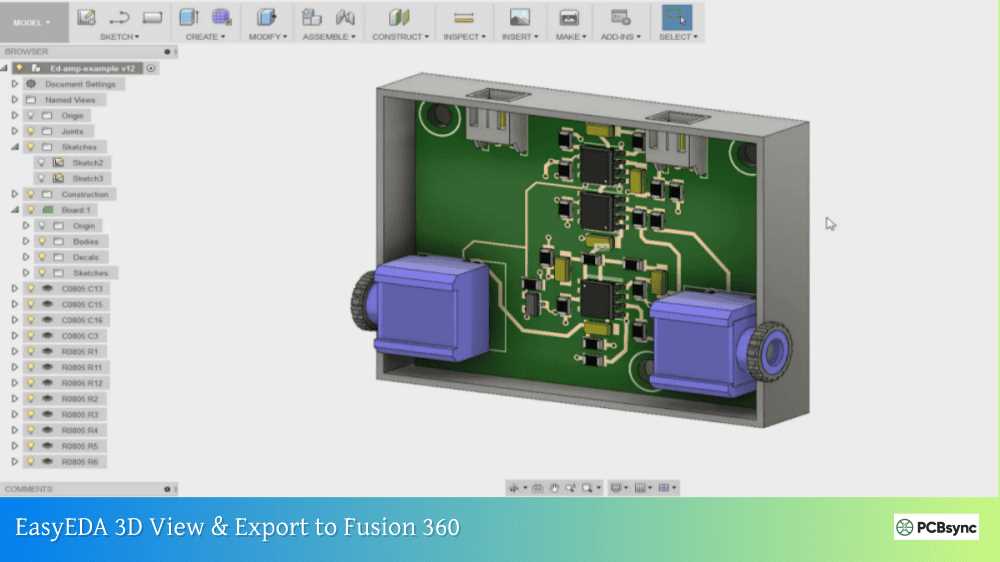This screenshot has width=1000, height=562.
Task: Expand the C0805 C15 component
Action: click(x=15, y=304)
